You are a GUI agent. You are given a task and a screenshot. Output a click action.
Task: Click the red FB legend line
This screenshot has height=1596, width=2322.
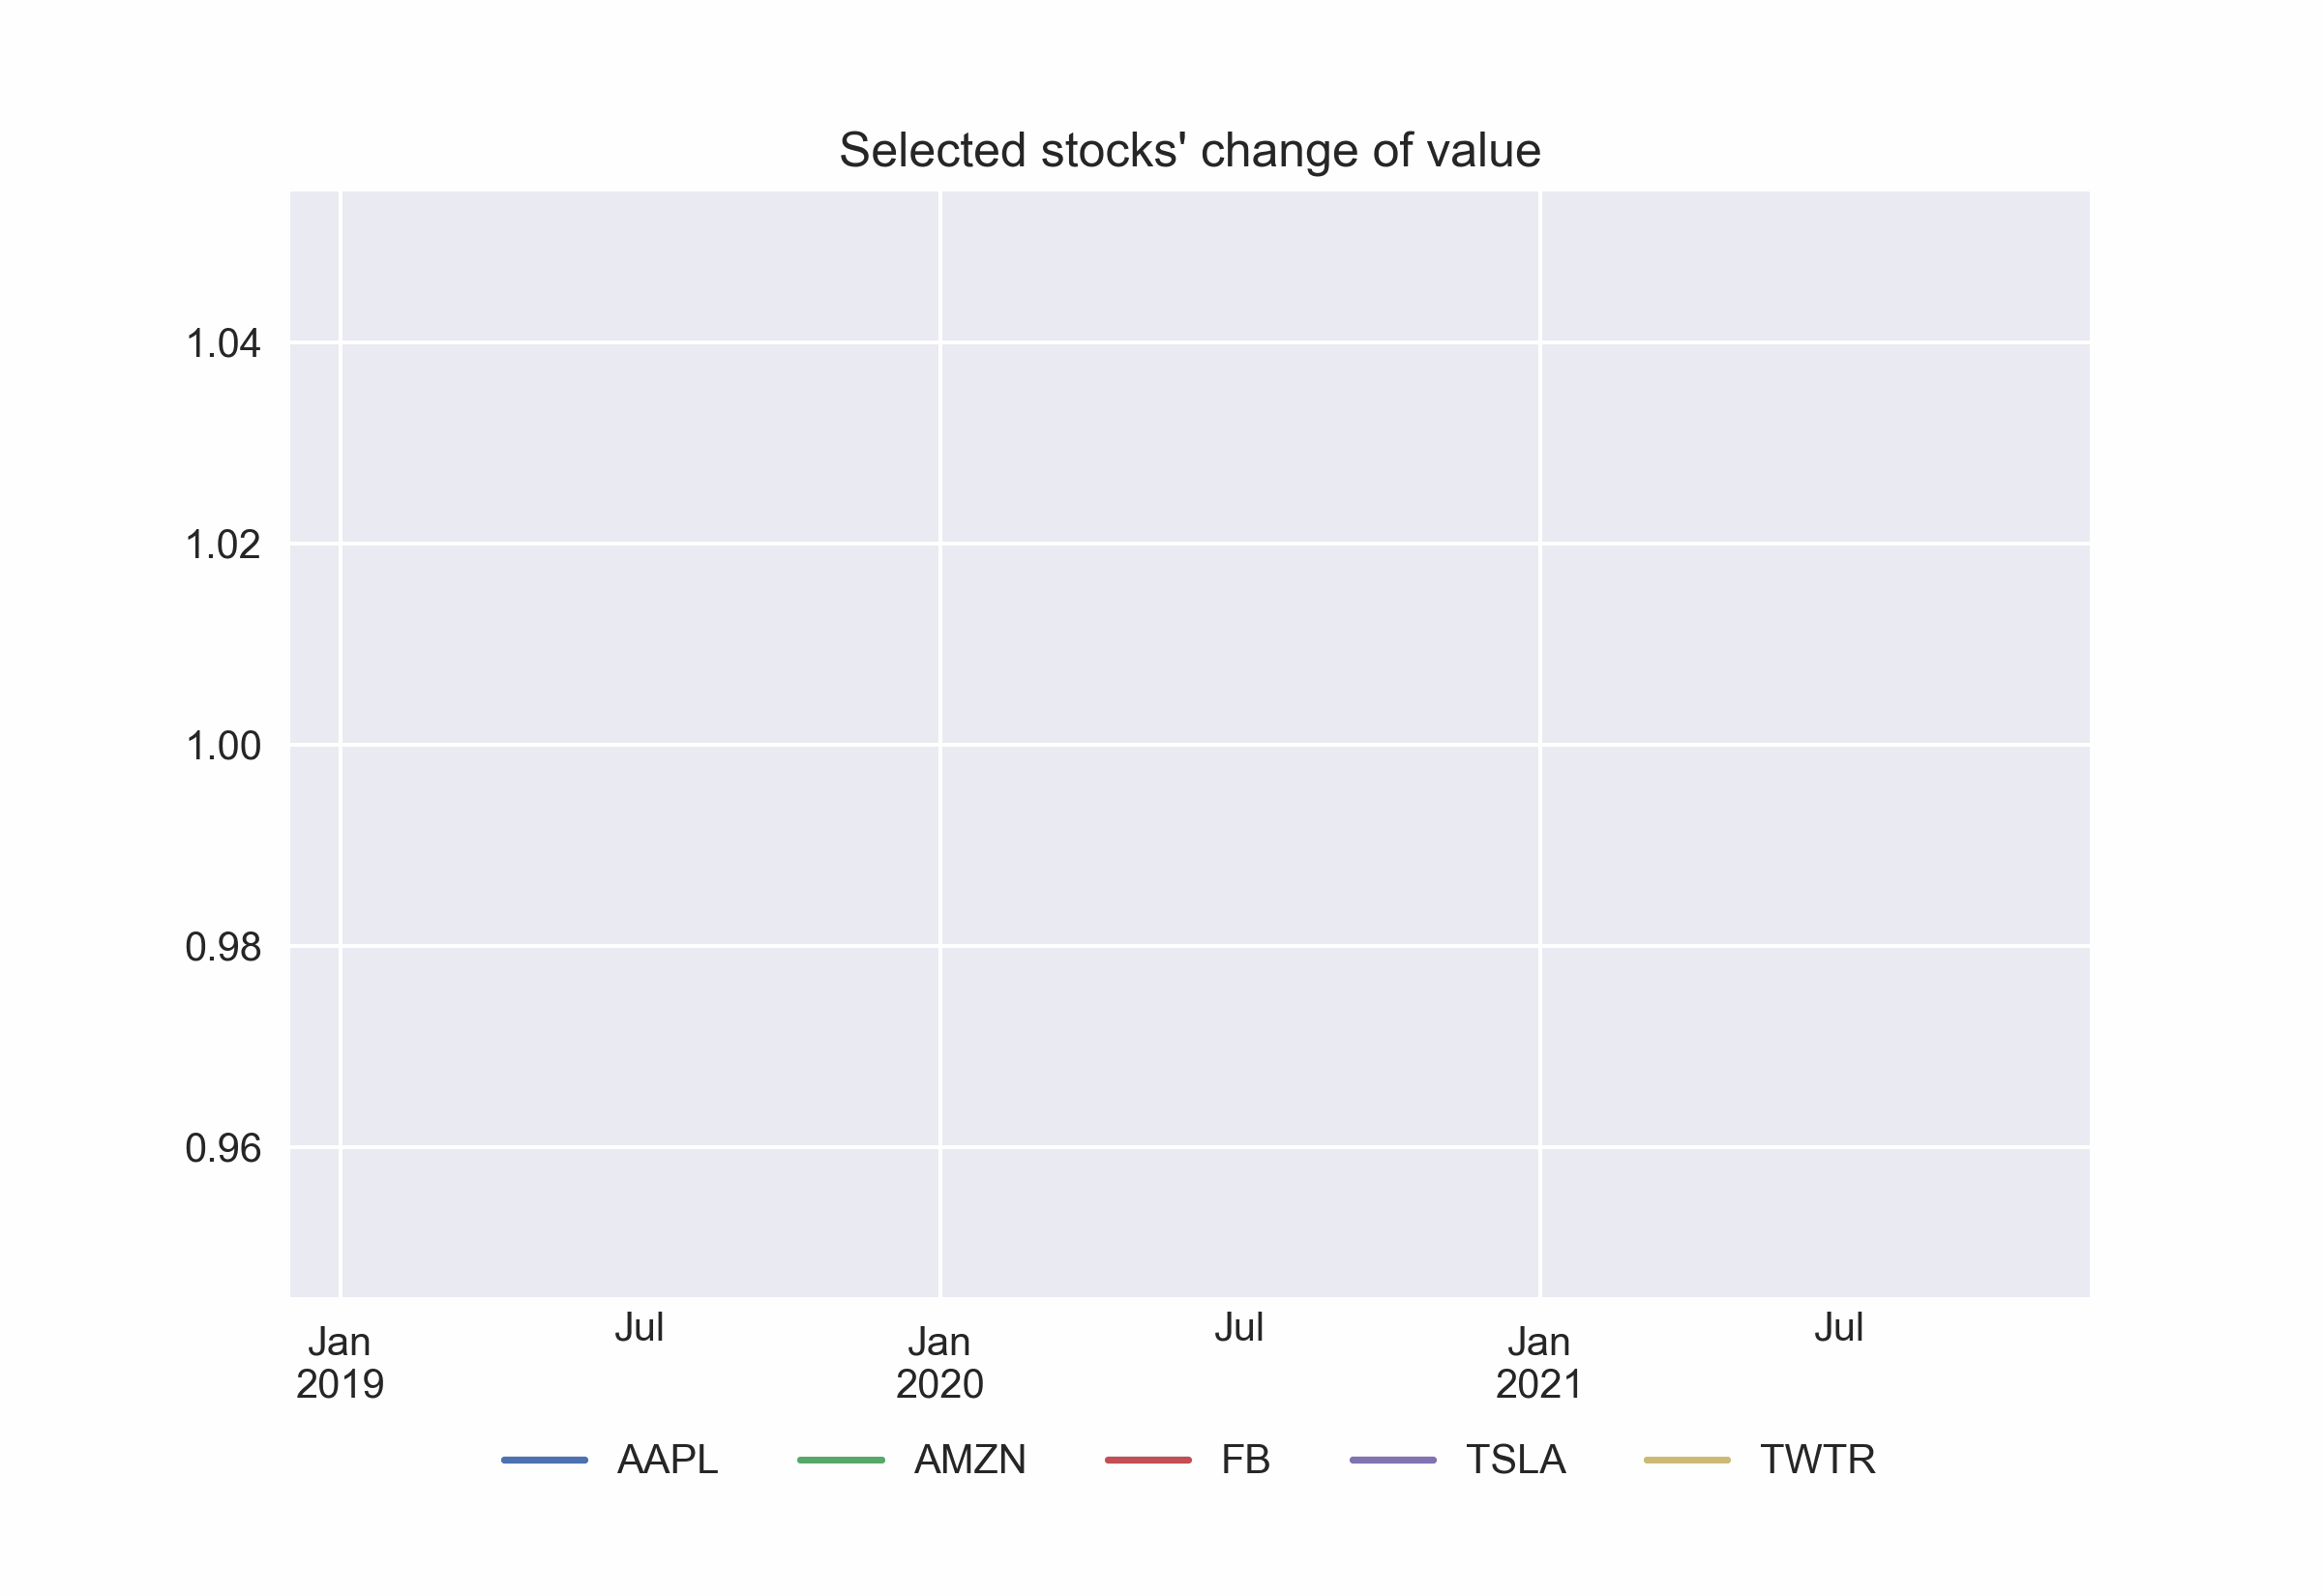[1147, 1460]
